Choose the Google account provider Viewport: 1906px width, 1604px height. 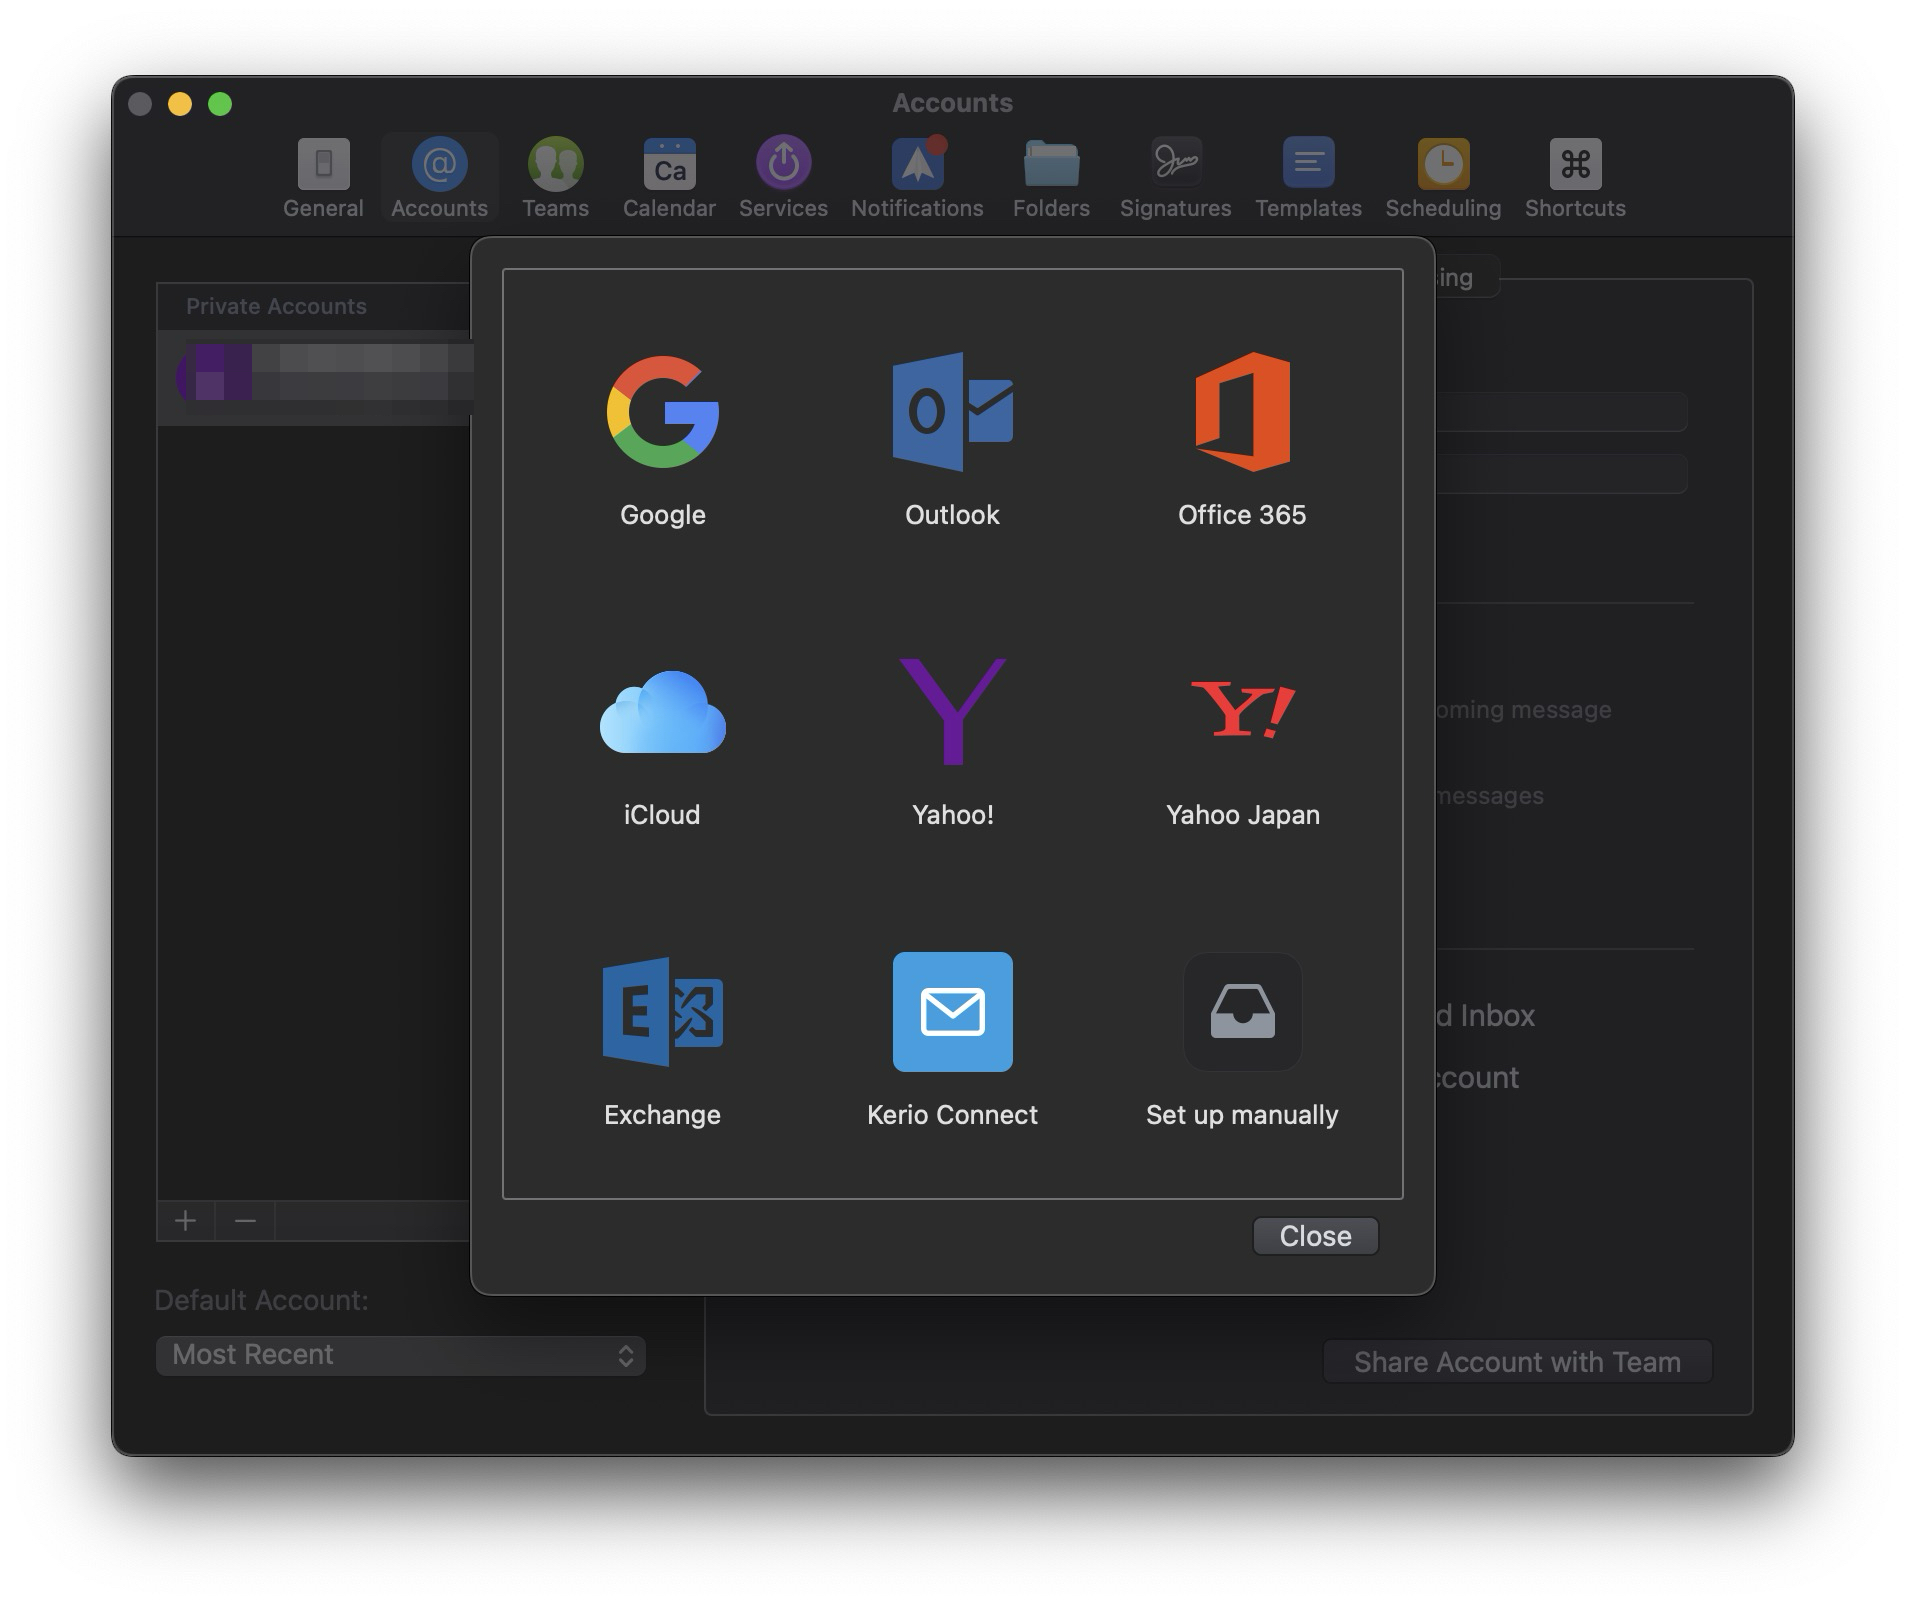[662, 440]
